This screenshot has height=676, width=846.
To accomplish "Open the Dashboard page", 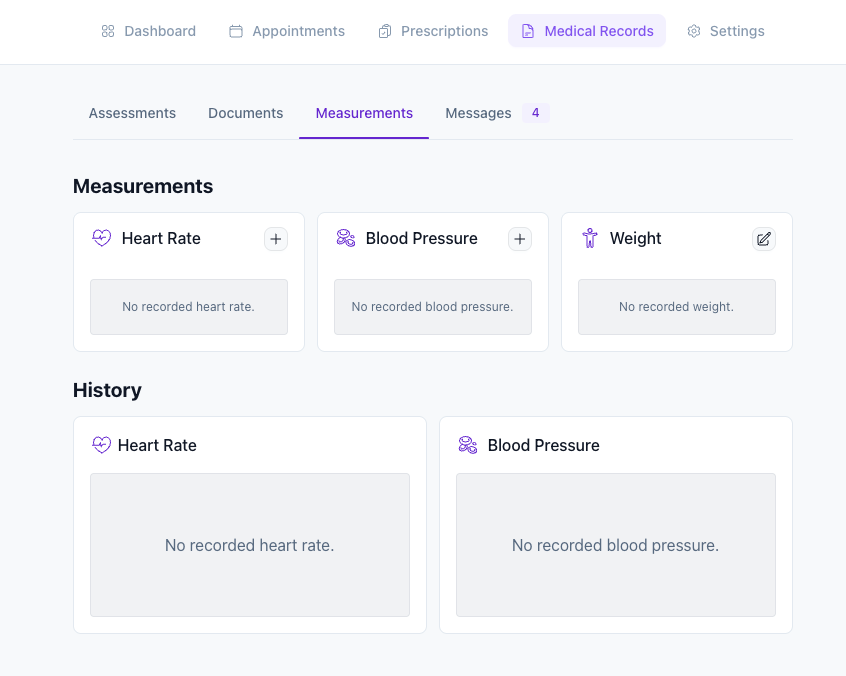I will tap(148, 31).
